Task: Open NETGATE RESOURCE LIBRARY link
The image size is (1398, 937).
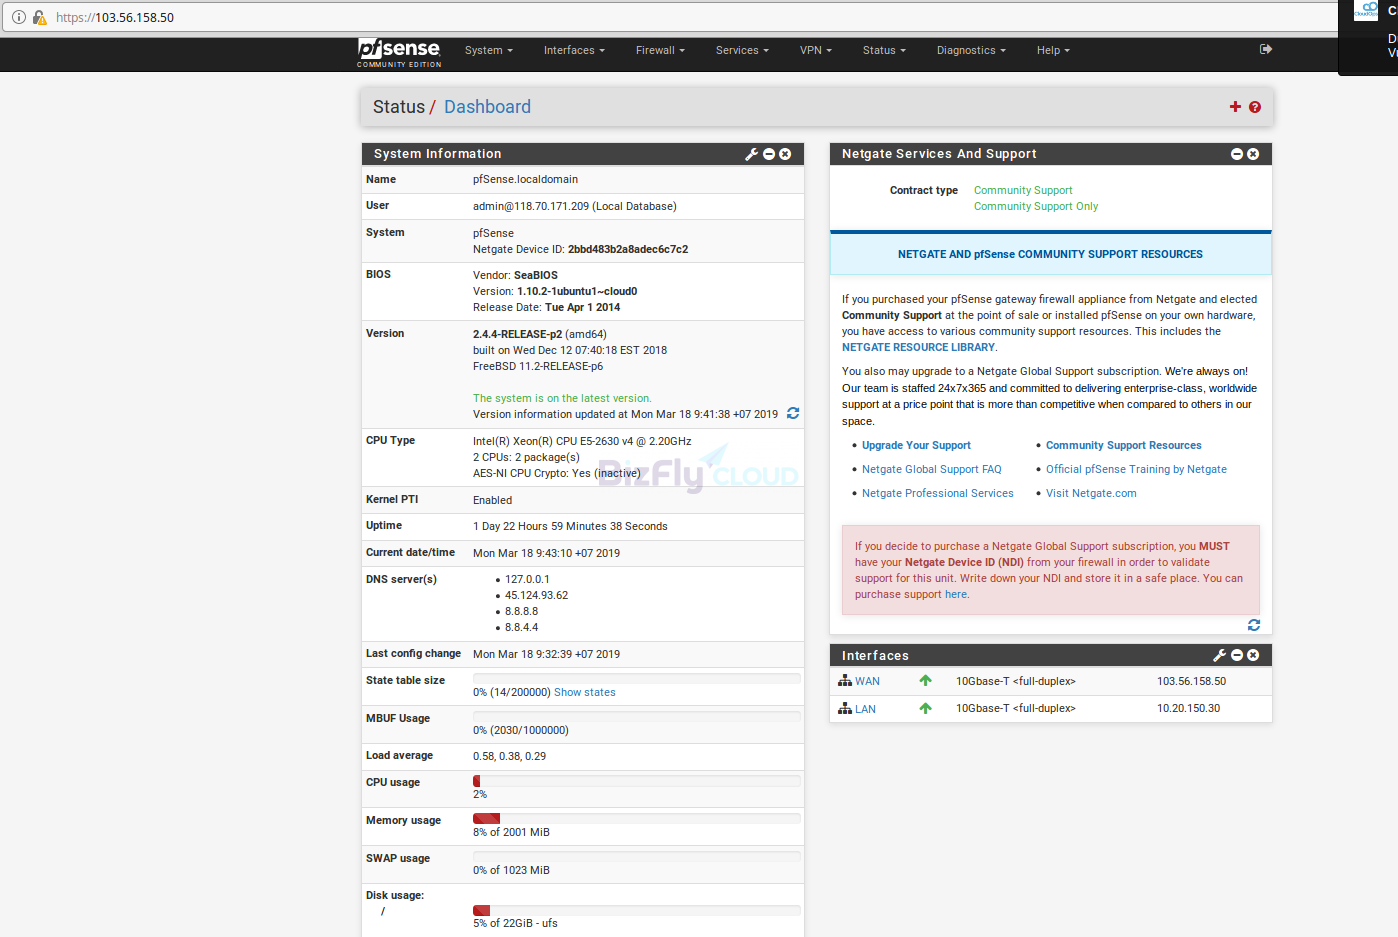Action: (x=918, y=347)
